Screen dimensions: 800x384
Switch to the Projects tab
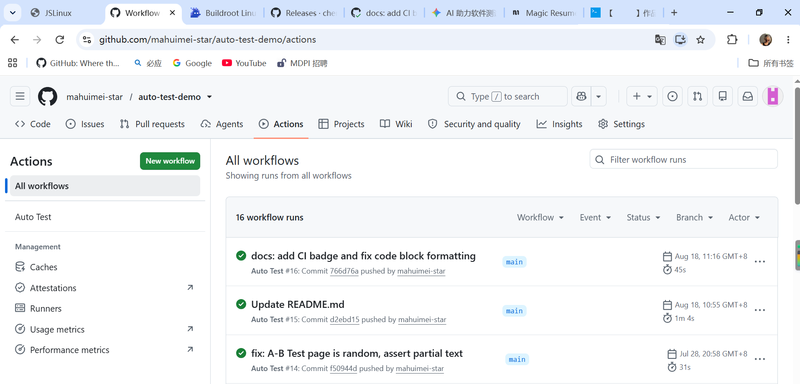(341, 124)
